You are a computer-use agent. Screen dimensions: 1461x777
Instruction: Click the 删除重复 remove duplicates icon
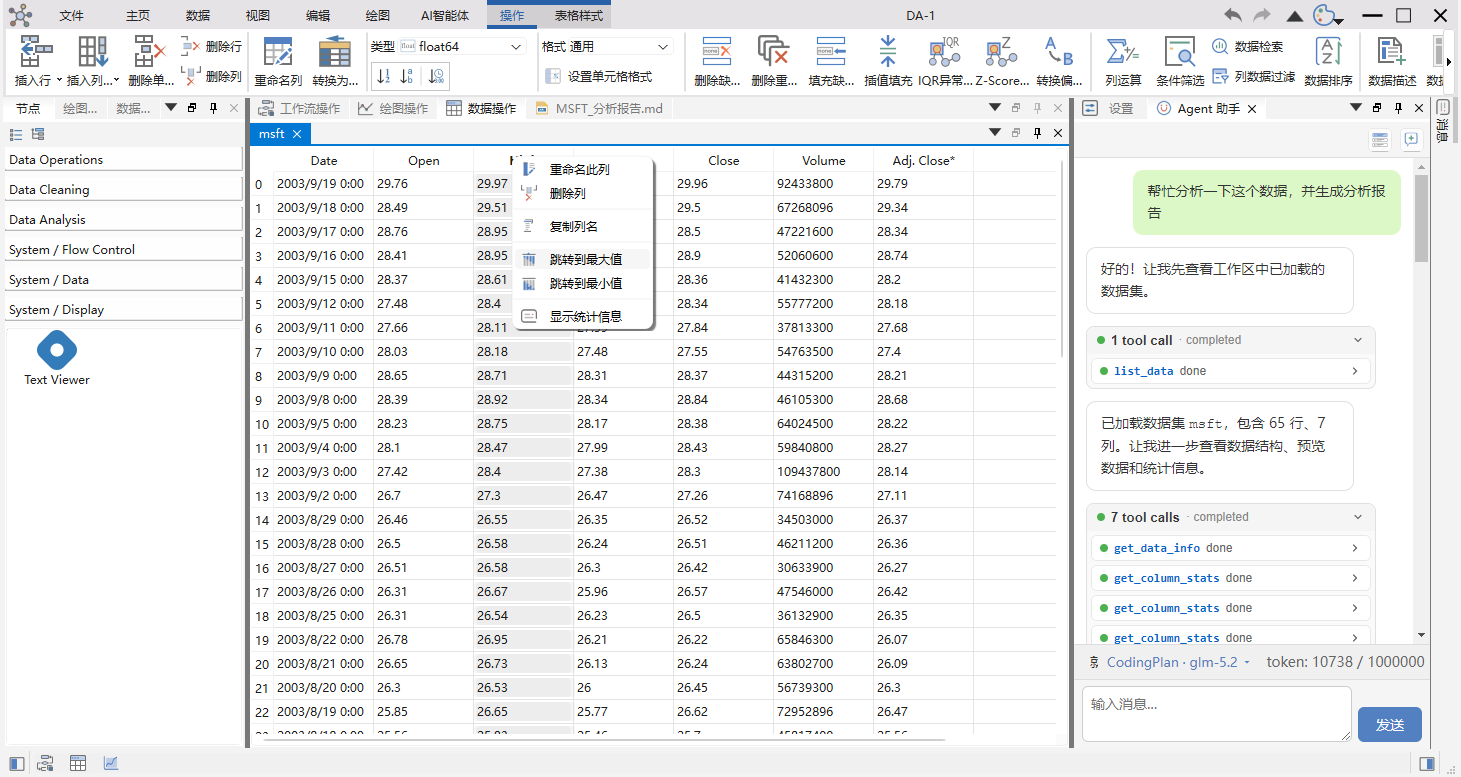coord(774,52)
